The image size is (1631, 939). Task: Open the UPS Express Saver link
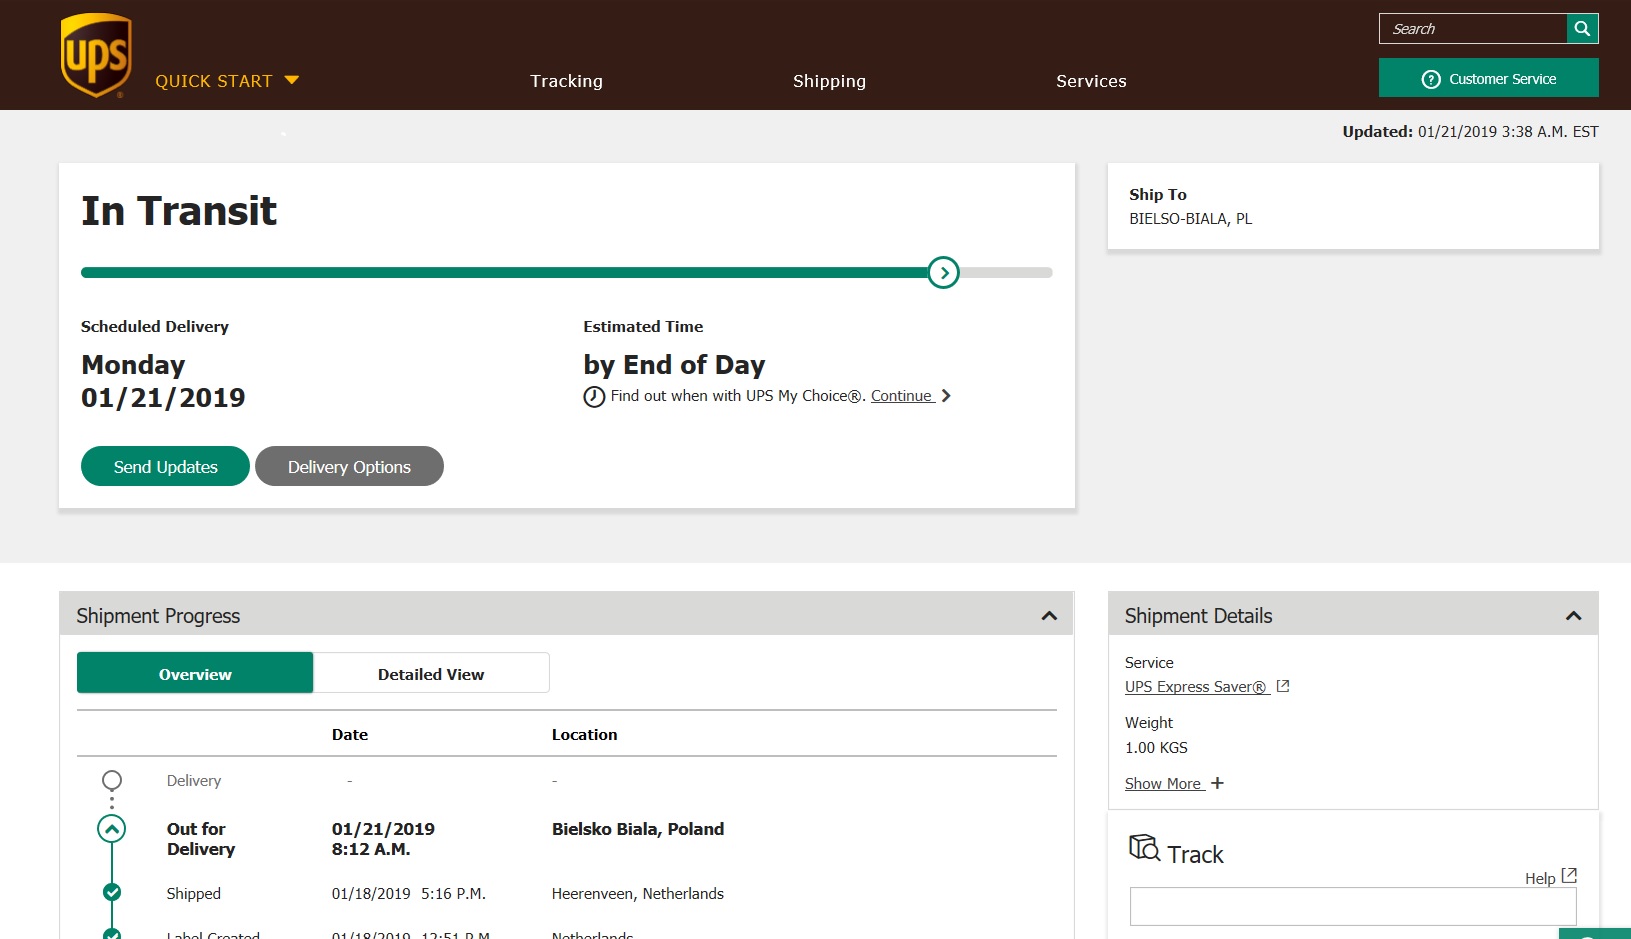1196,687
